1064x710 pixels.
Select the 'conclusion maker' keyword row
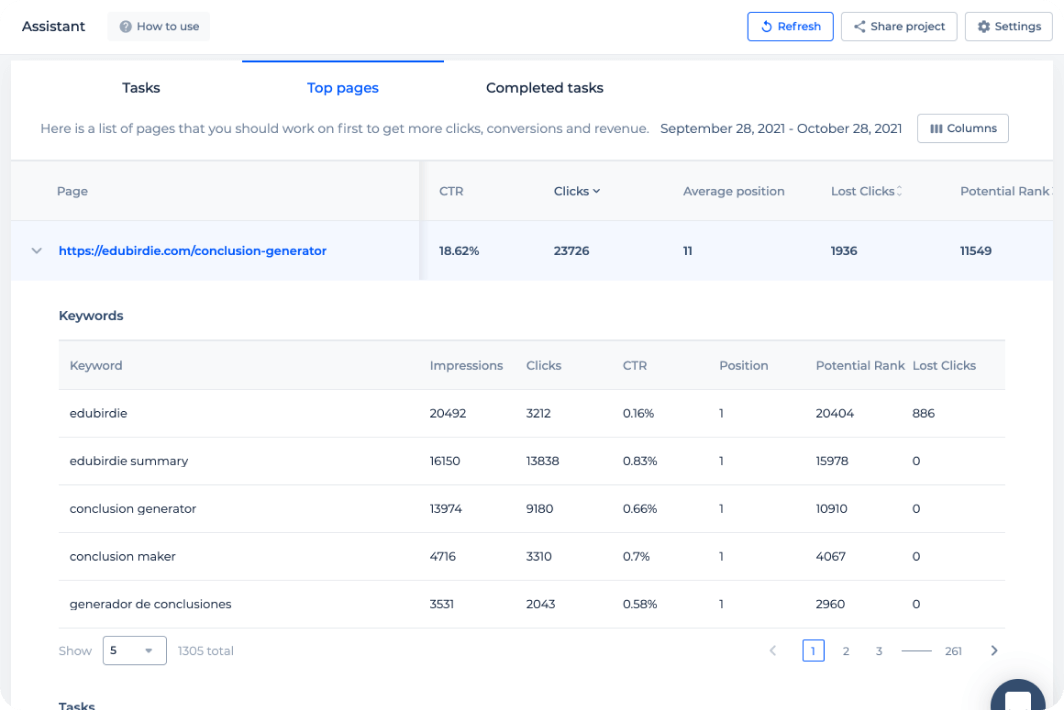click(x=531, y=556)
